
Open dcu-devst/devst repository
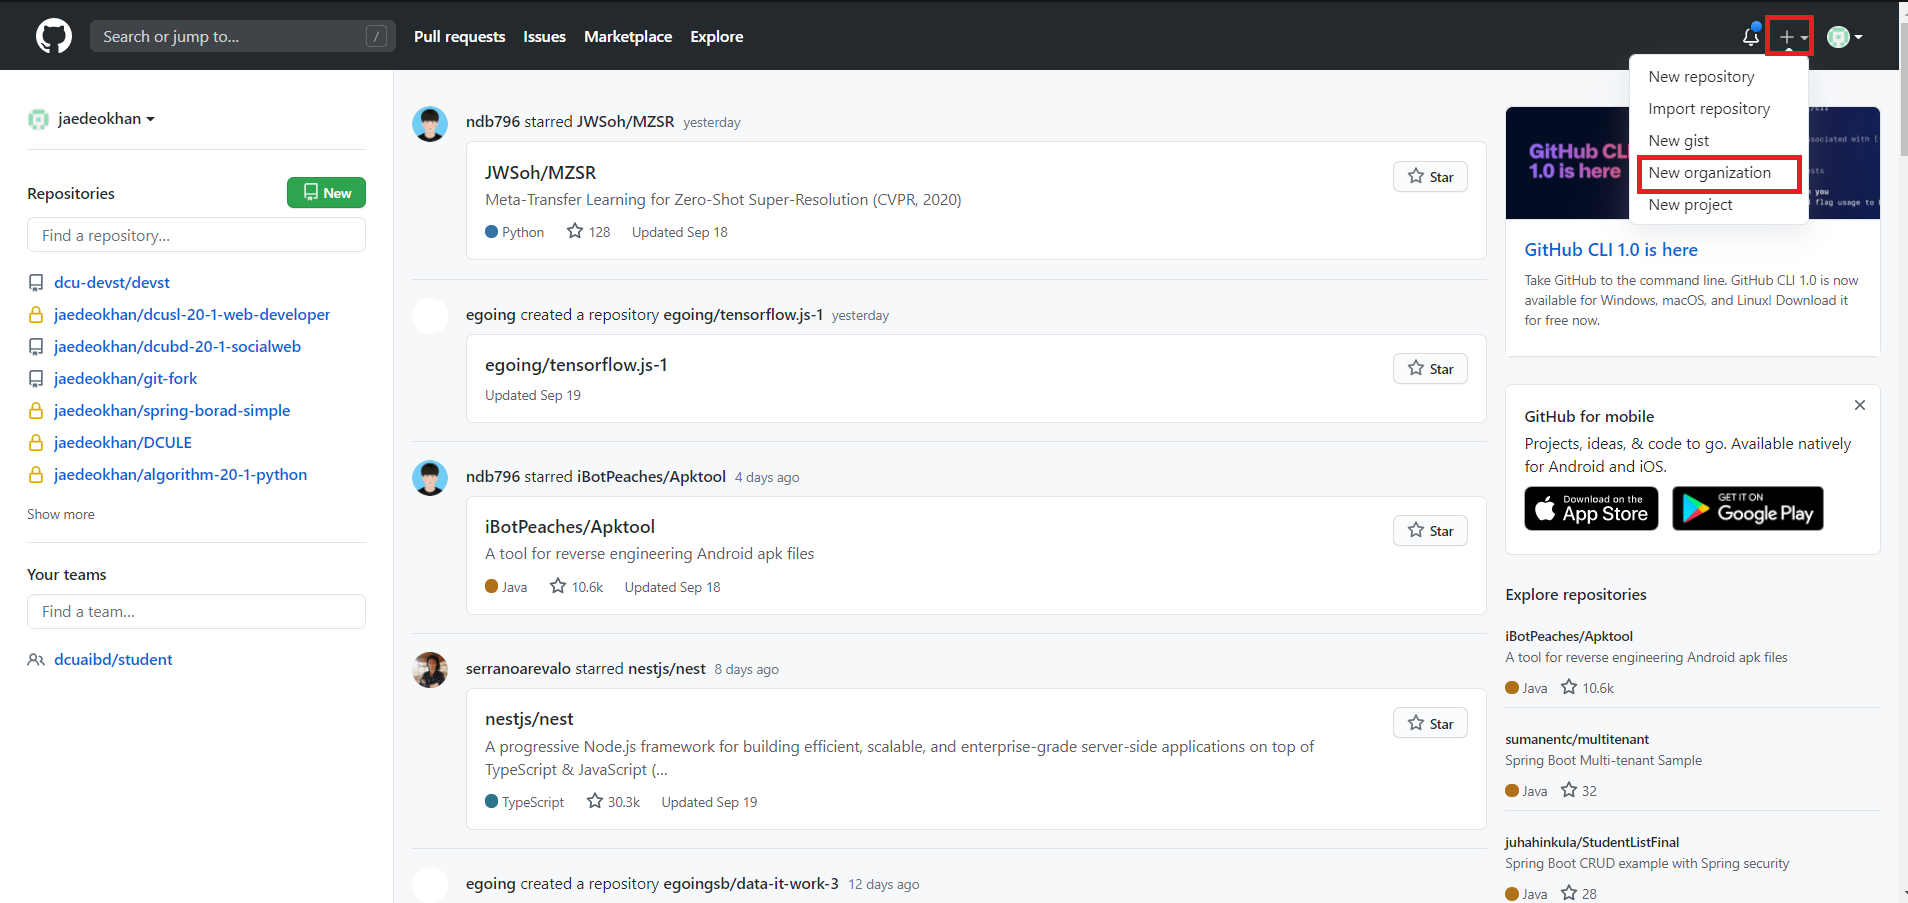point(112,283)
